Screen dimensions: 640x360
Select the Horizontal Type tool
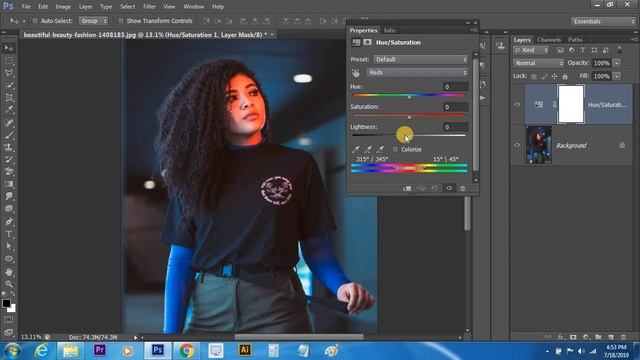[x=9, y=234]
